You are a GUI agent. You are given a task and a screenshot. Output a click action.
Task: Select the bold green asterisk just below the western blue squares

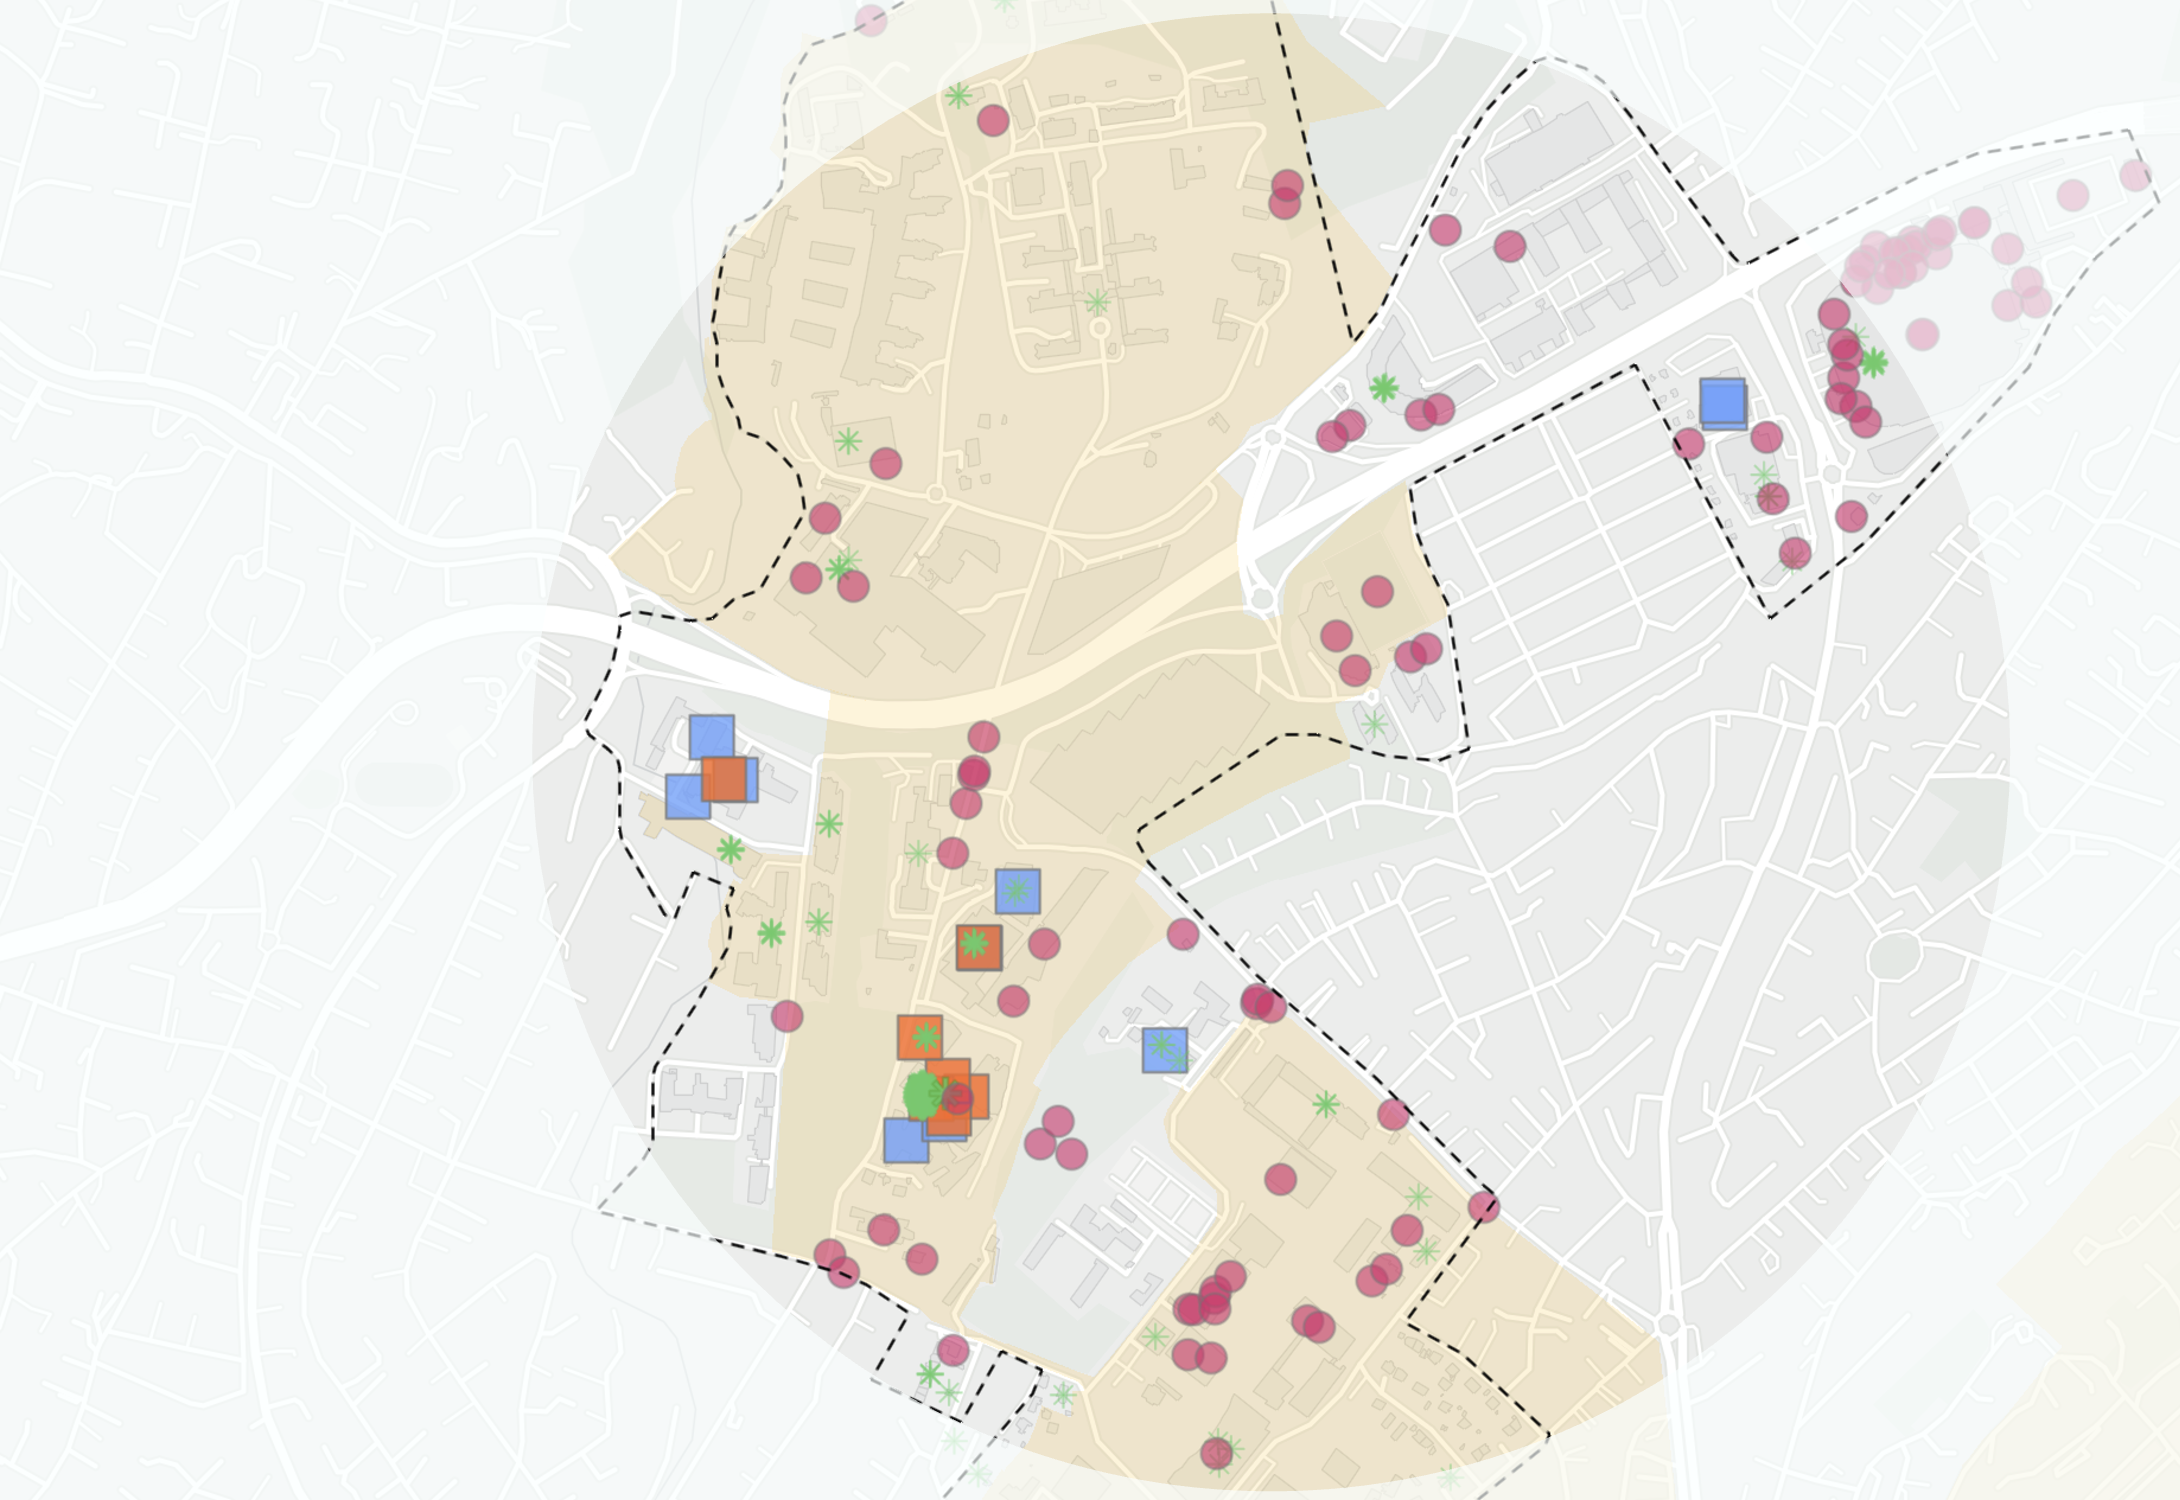[731, 851]
